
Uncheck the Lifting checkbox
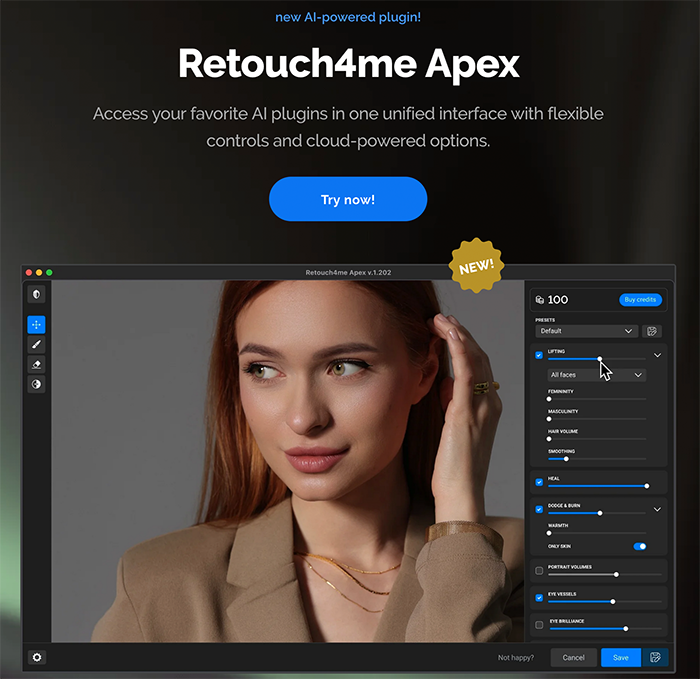[539, 355]
